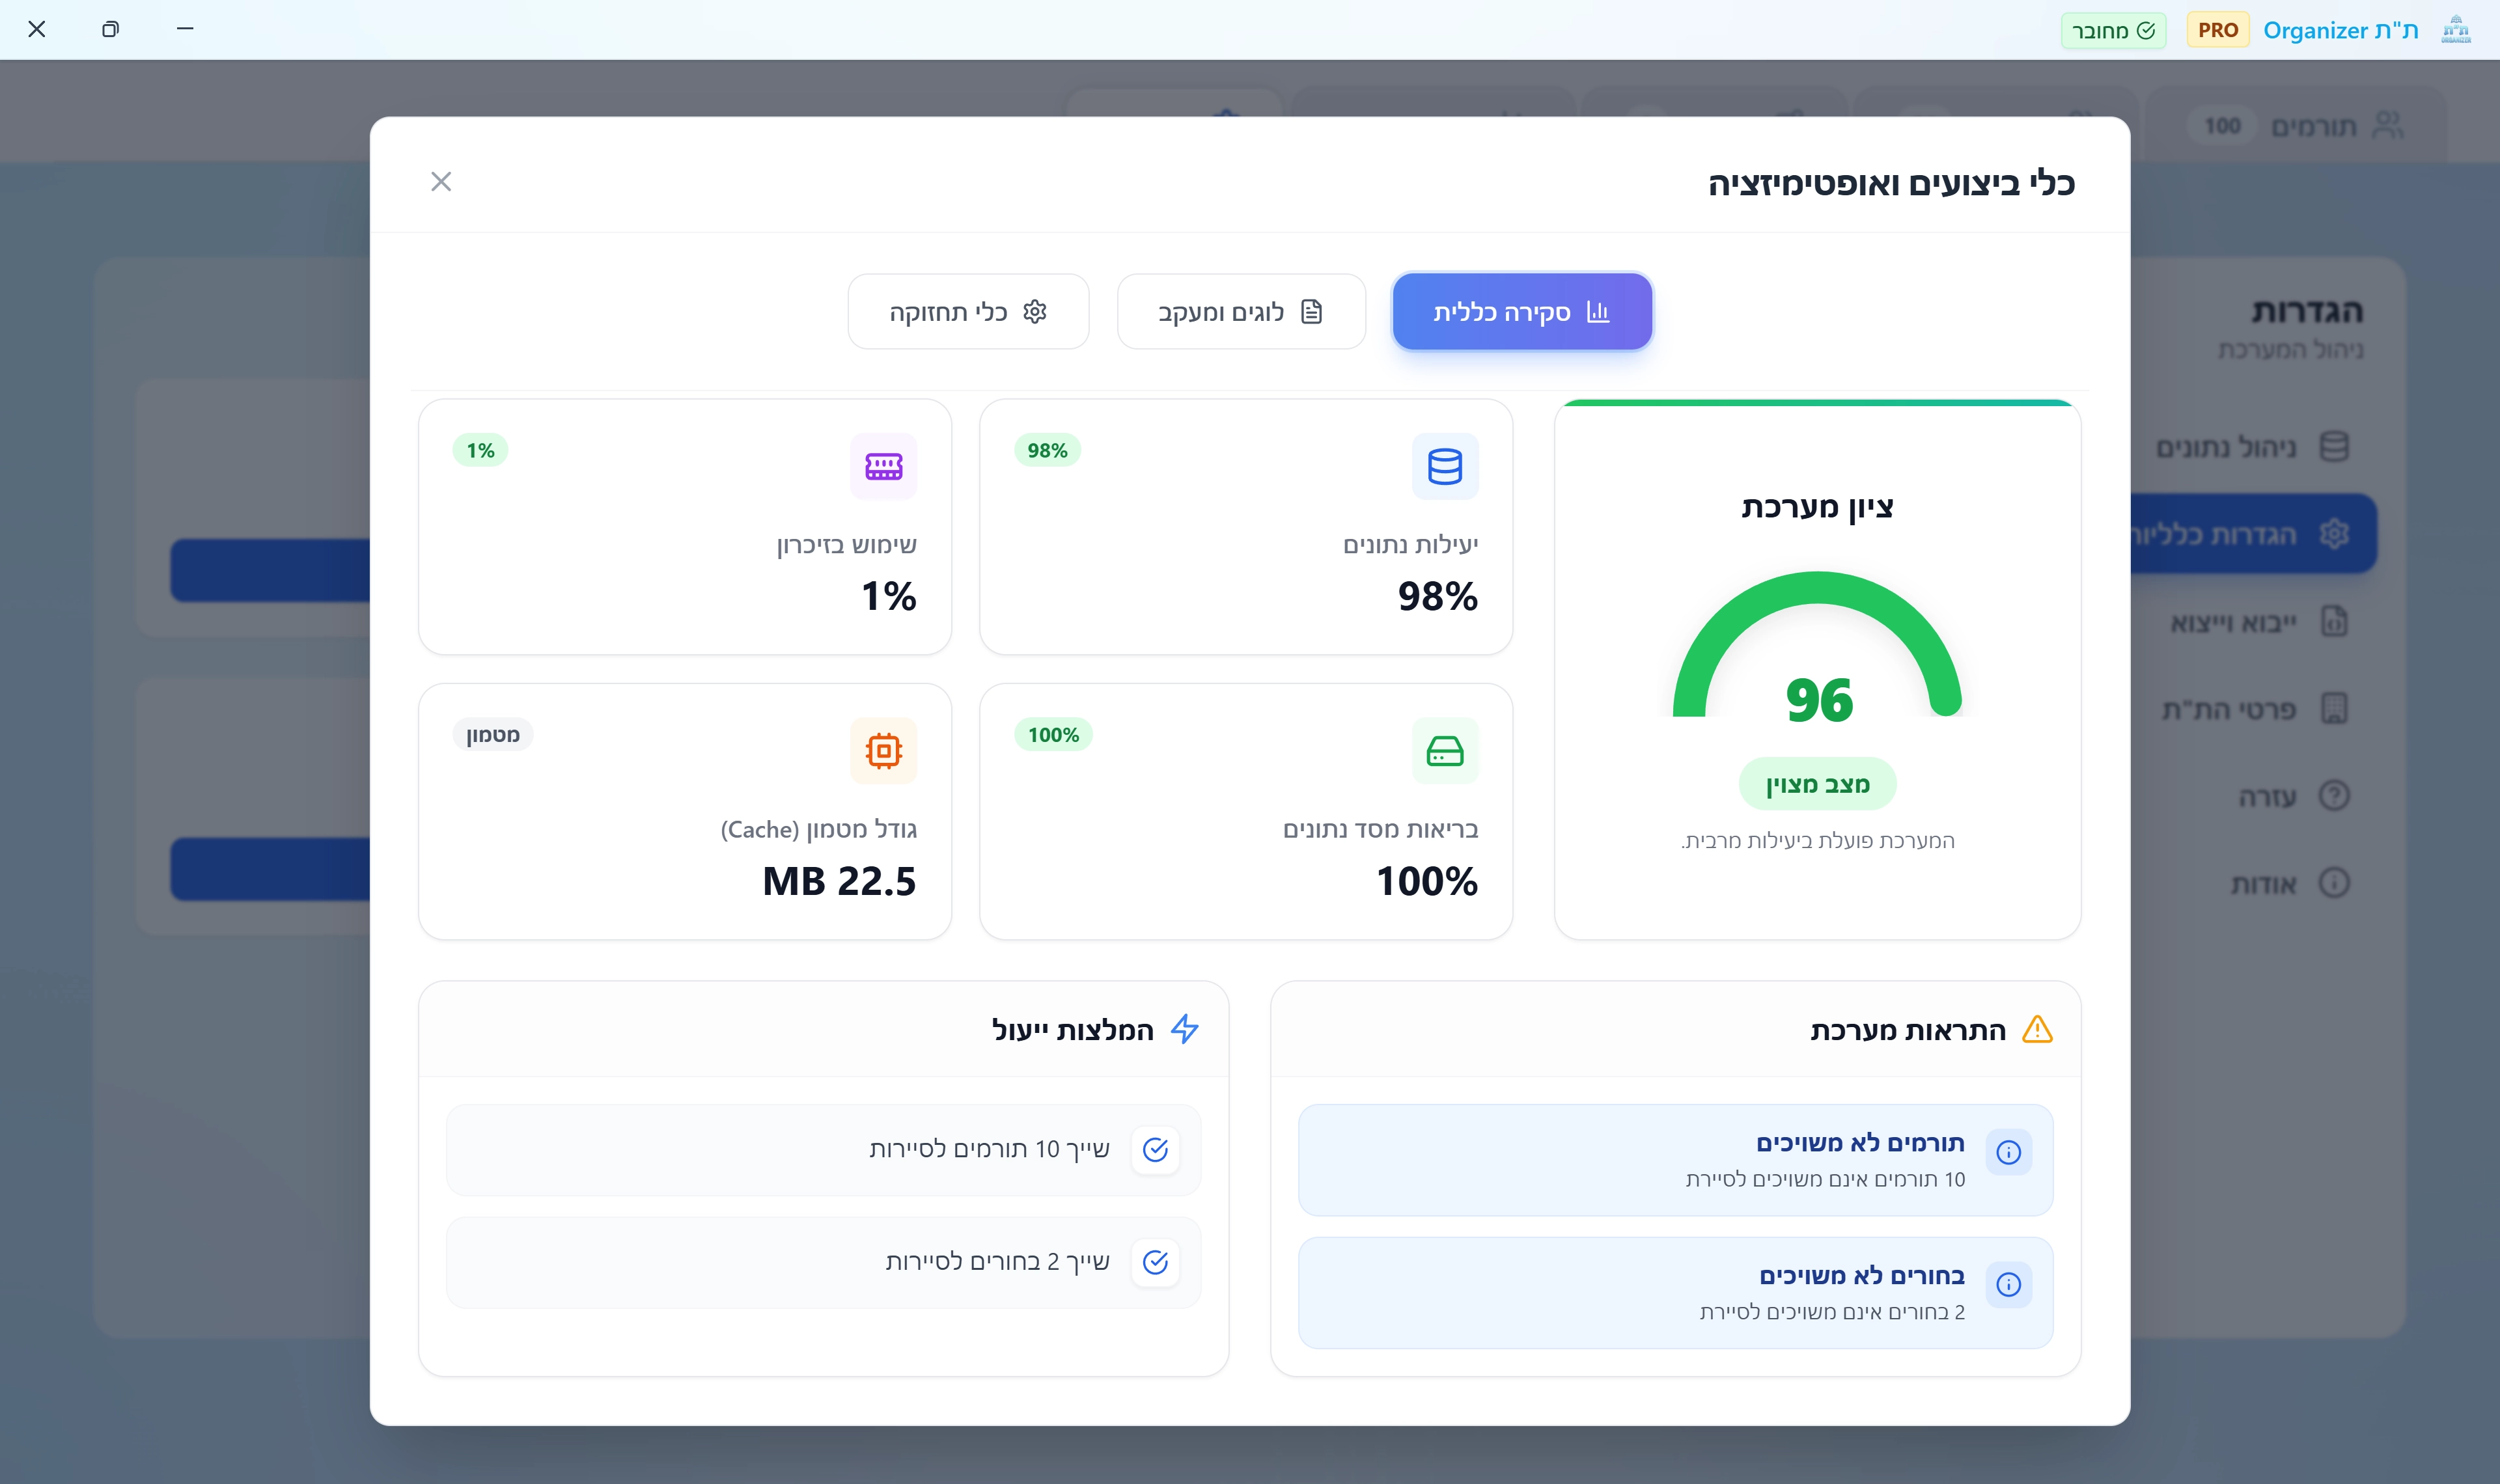Image resolution: width=2500 pixels, height=1484 pixels.
Task: Click info icon of unassigned students alert
Action: click(x=2008, y=1284)
